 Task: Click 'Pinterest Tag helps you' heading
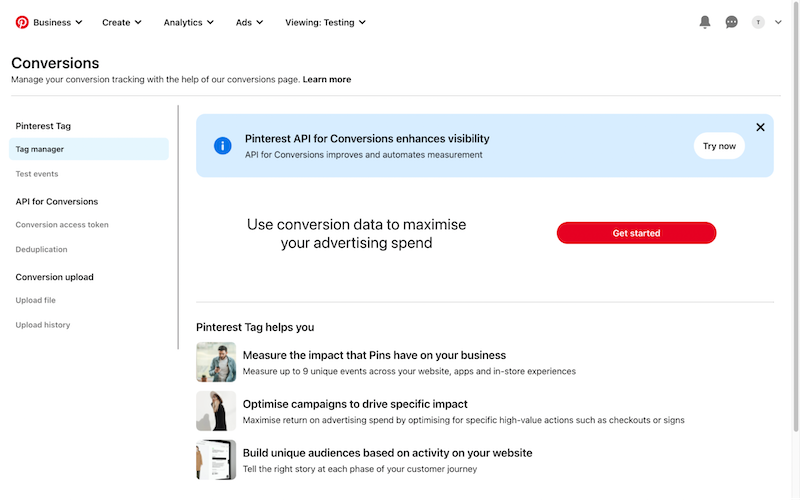pyautogui.click(x=255, y=328)
